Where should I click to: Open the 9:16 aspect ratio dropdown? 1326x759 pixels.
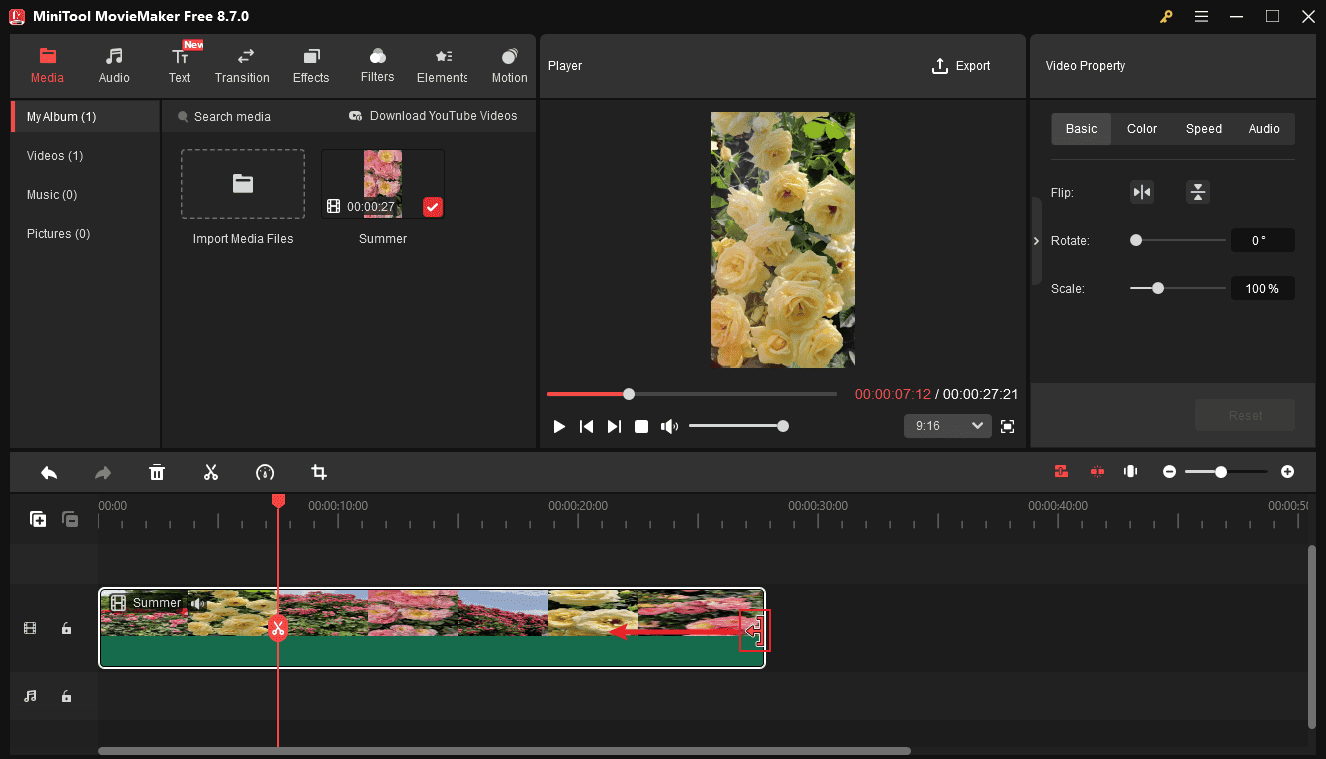pos(947,426)
